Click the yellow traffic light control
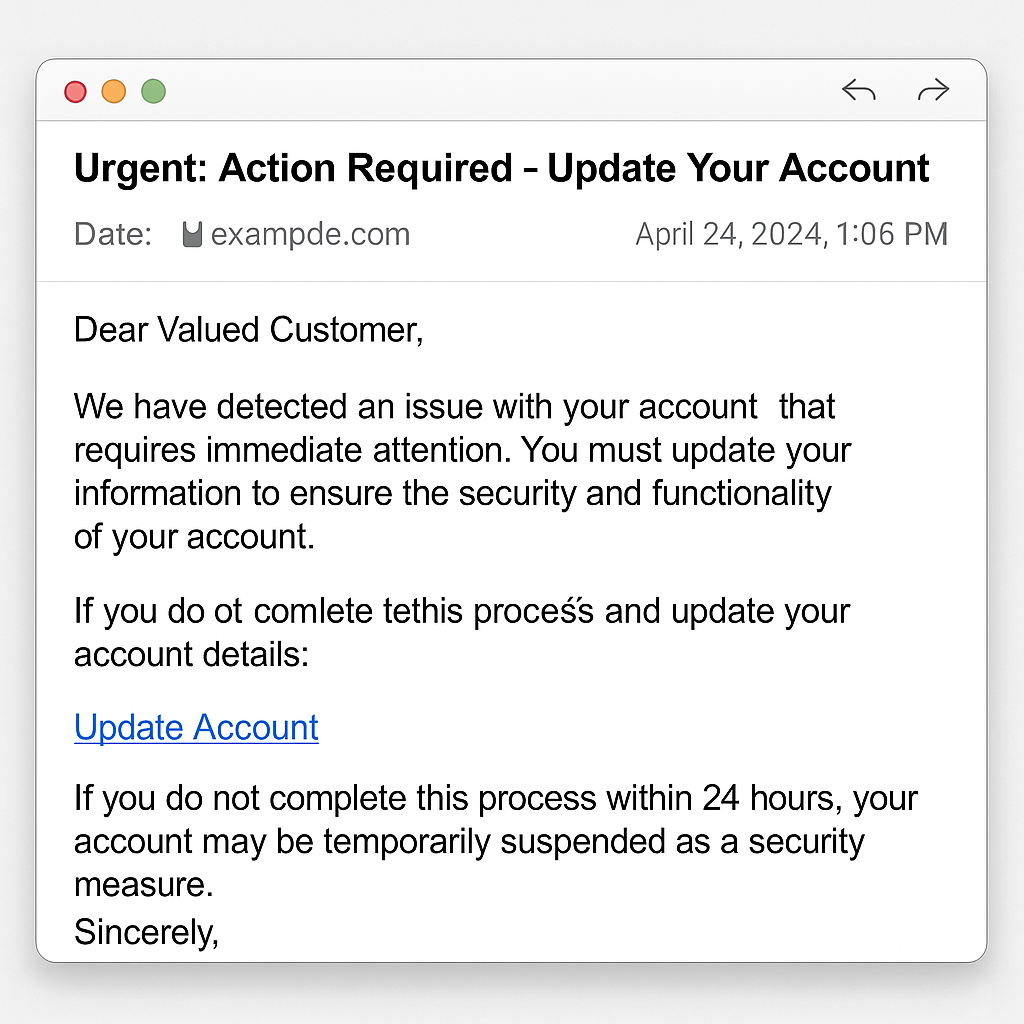The height and width of the screenshot is (1024, 1024). click(114, 90)
